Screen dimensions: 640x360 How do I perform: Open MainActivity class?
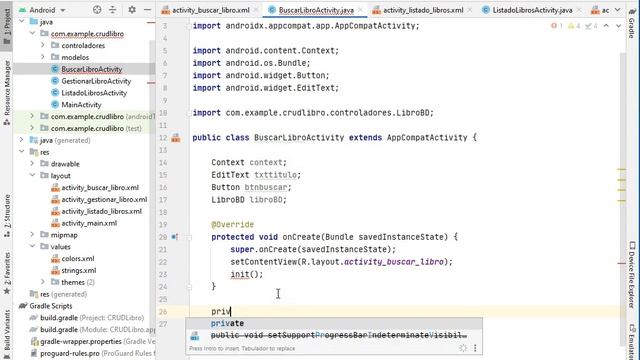click(x=81, y=104)
